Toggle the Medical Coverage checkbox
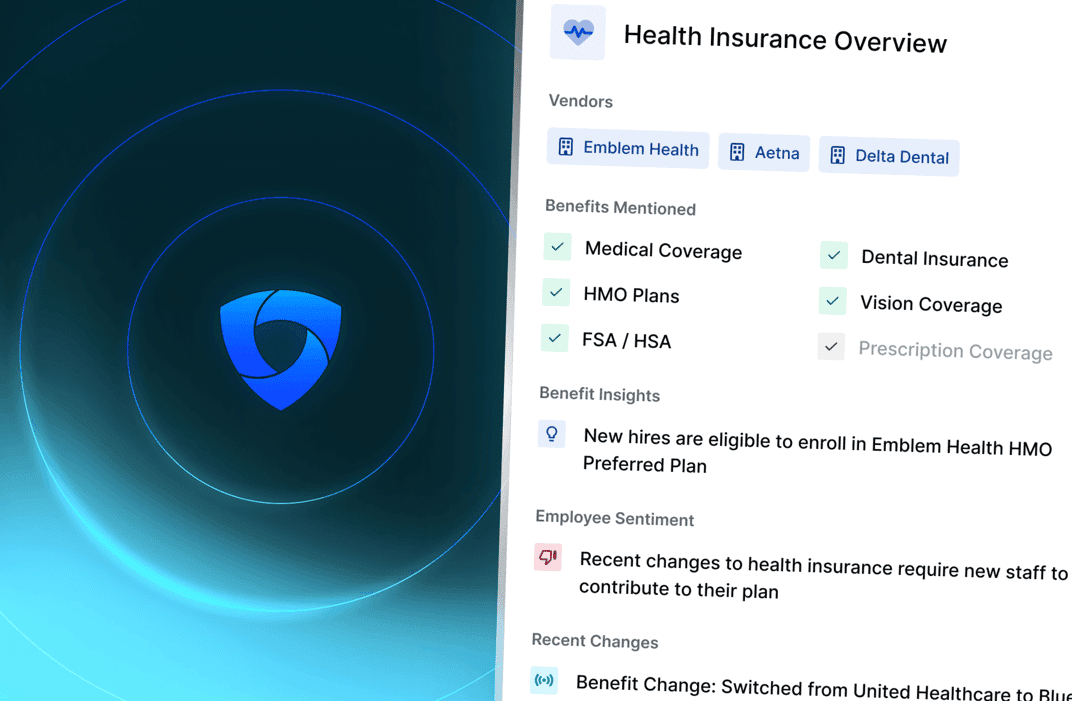This screenshot has width=1072, height=701. pyautogui.click(x=557, y=246)
